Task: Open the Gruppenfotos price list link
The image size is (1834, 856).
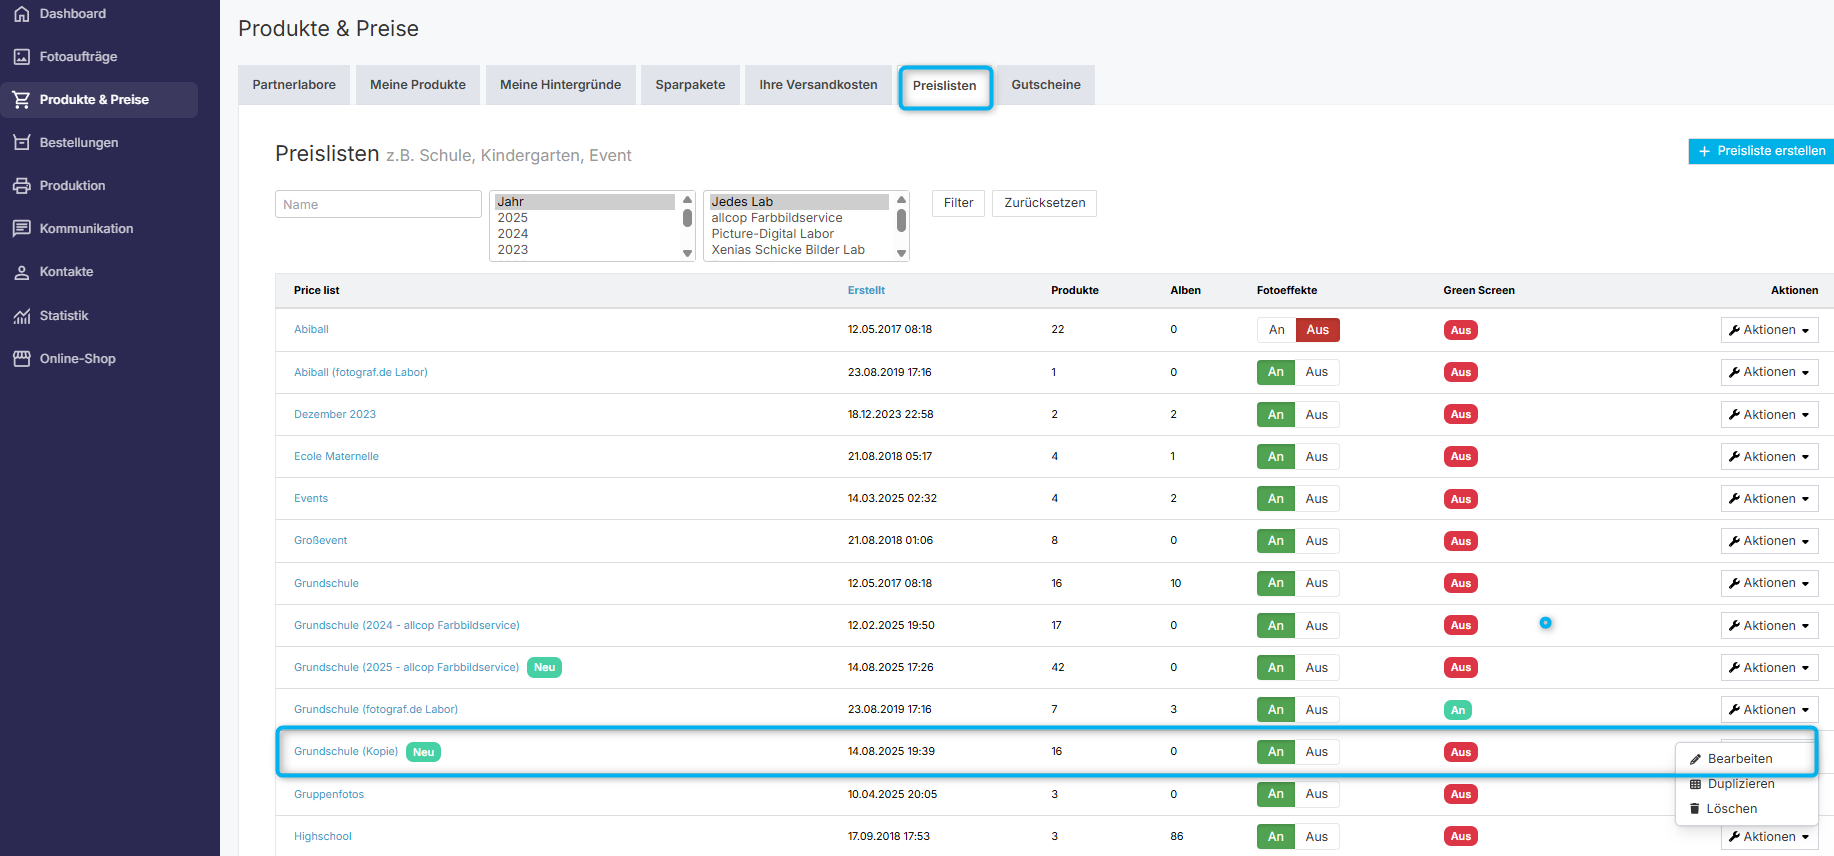Action: 329,795
